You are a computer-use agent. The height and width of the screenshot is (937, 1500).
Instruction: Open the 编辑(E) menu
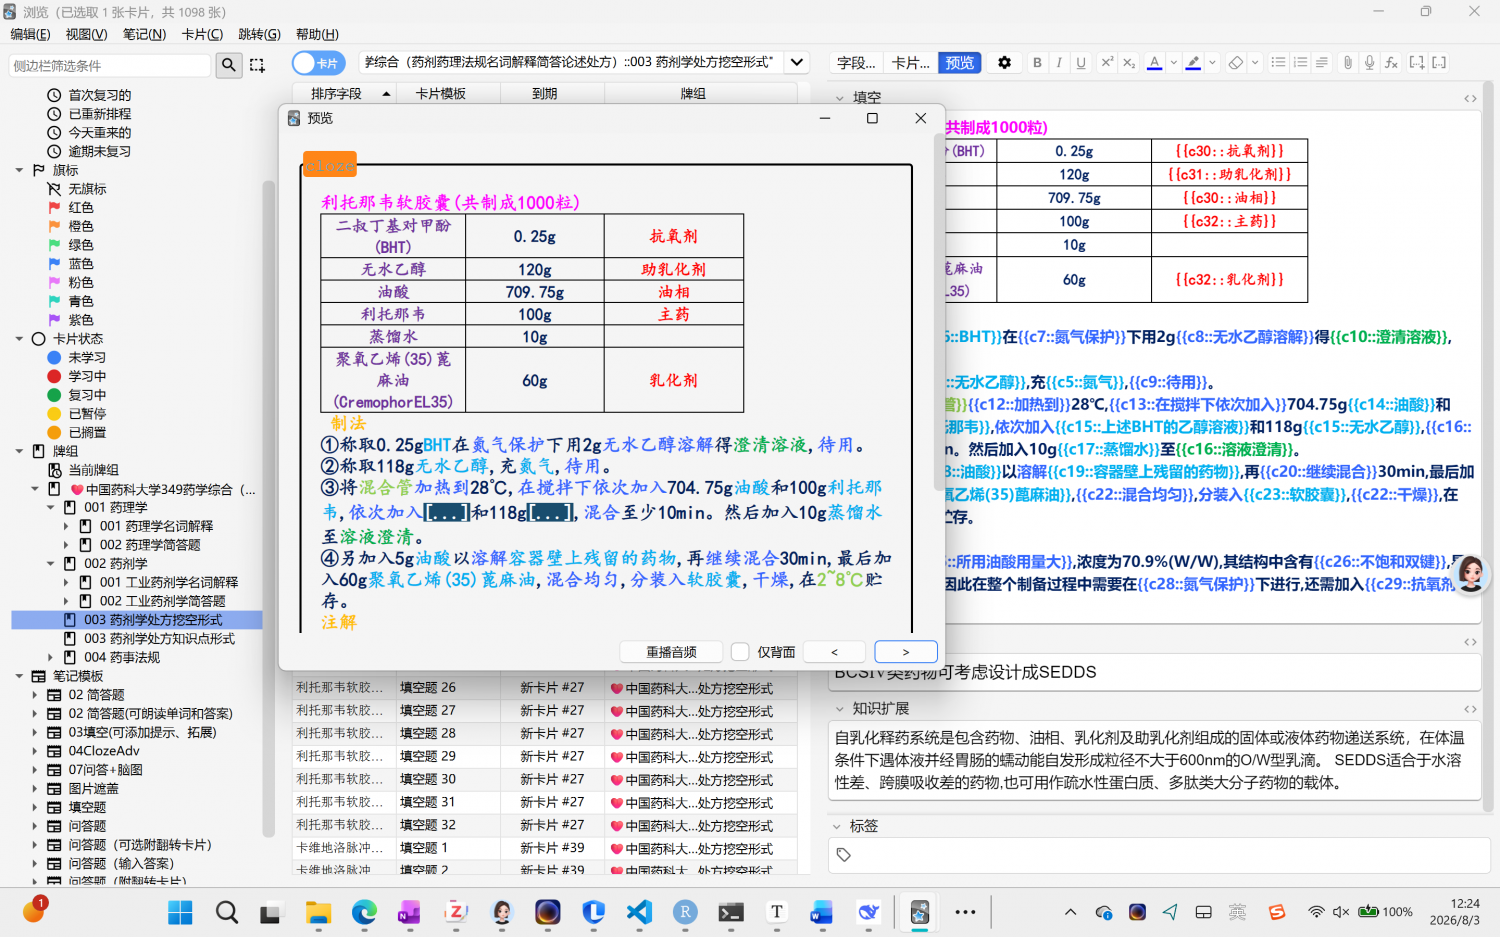click(30, 34)
